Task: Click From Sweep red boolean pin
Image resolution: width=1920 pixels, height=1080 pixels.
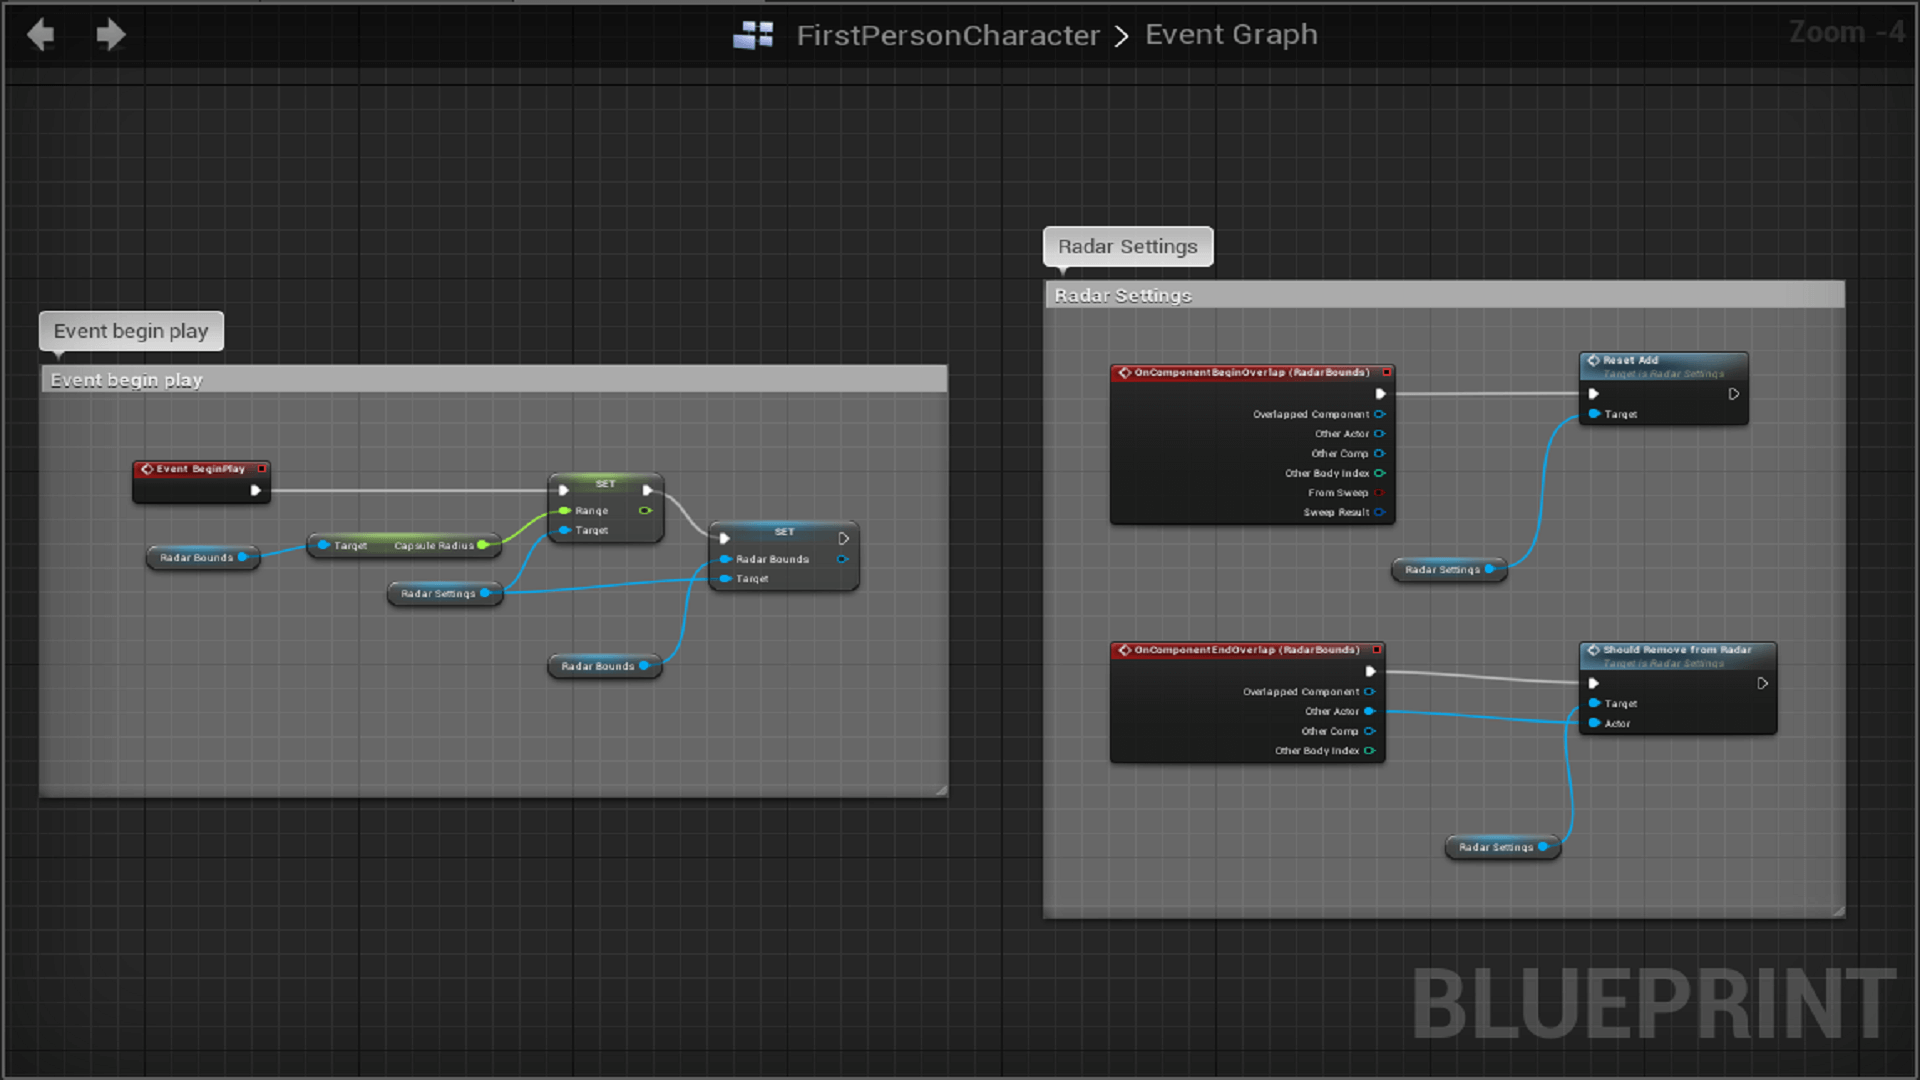Action: pos(1380,492)
